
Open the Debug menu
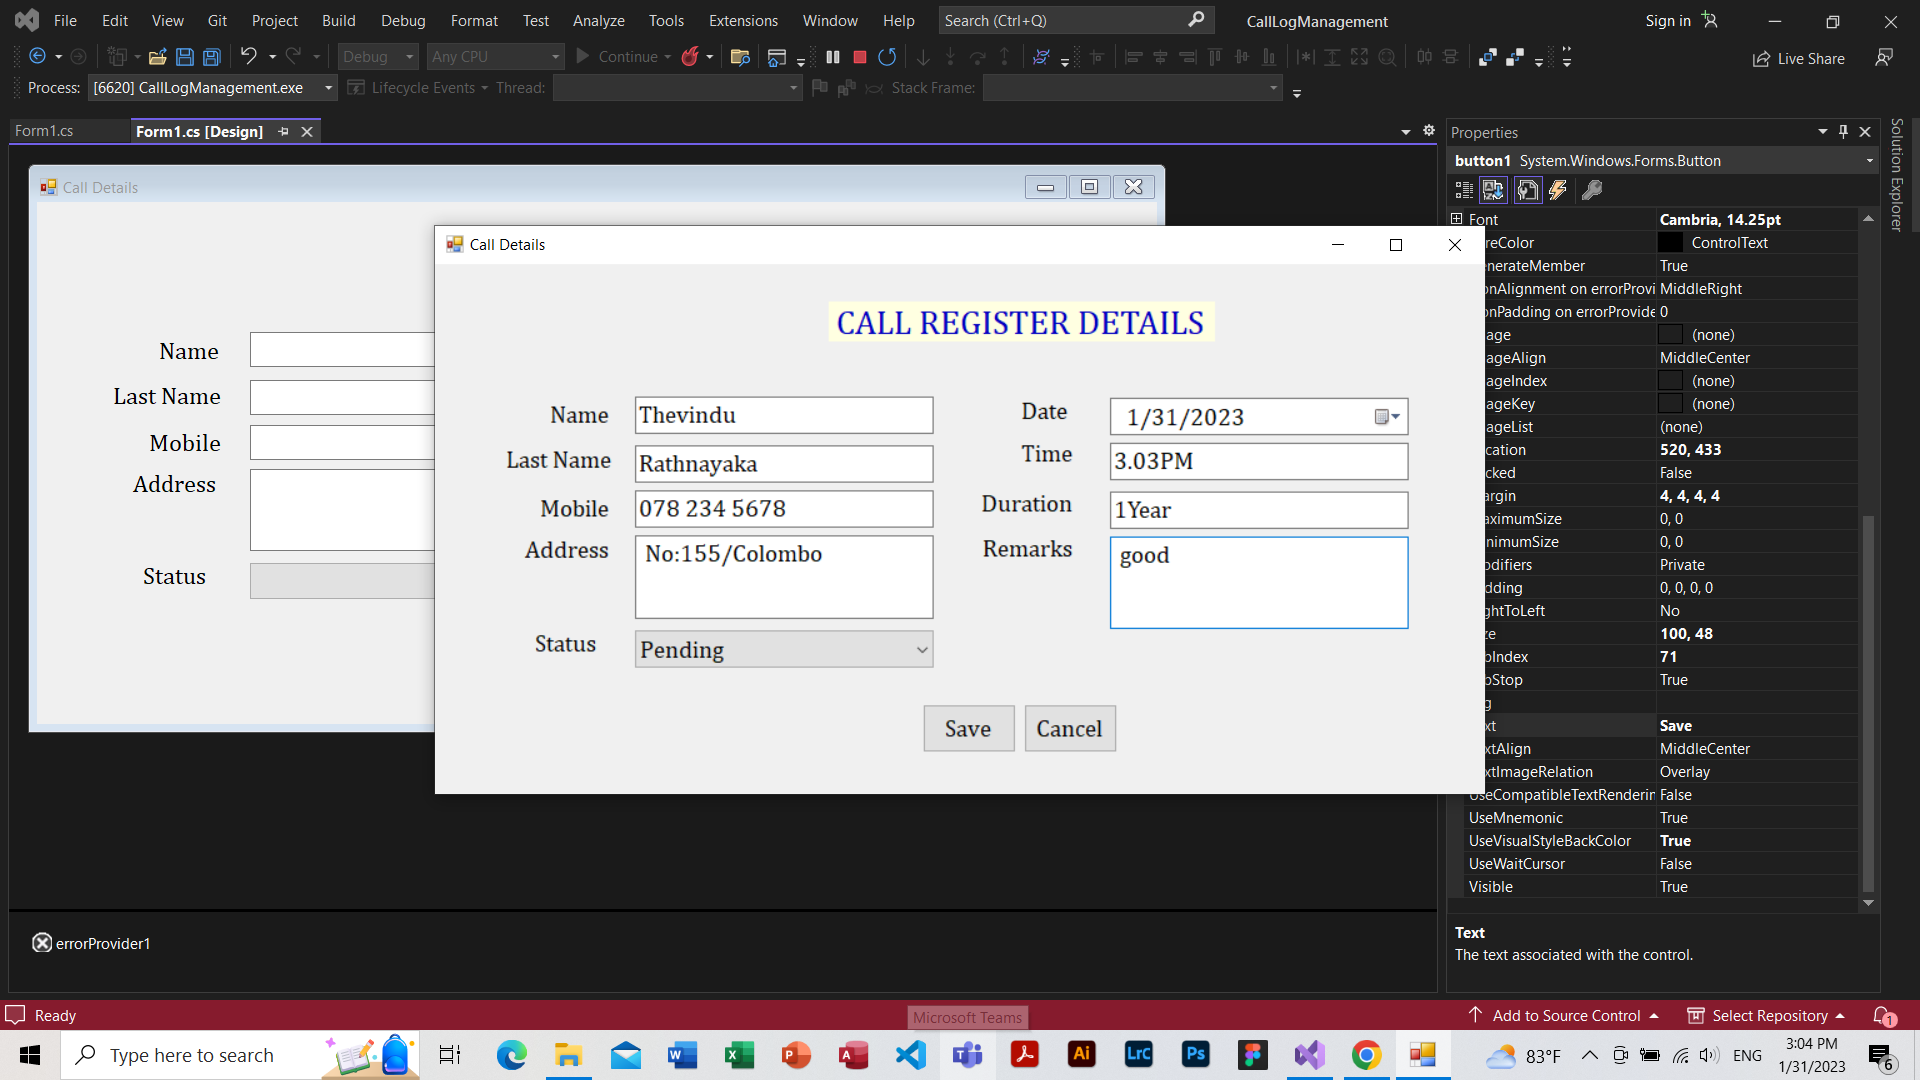point(403,20)
